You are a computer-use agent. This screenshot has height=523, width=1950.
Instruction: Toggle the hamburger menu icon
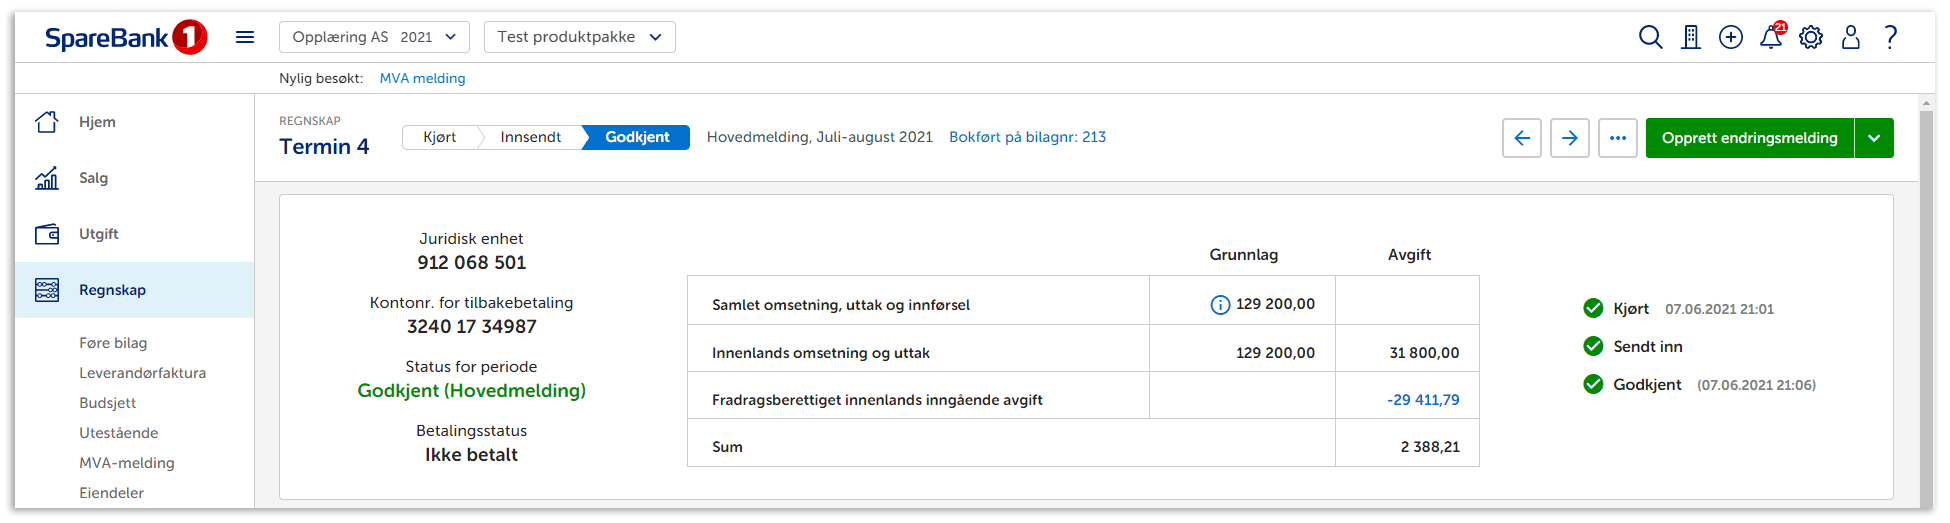pyautogui.click(x=245, y=38)
